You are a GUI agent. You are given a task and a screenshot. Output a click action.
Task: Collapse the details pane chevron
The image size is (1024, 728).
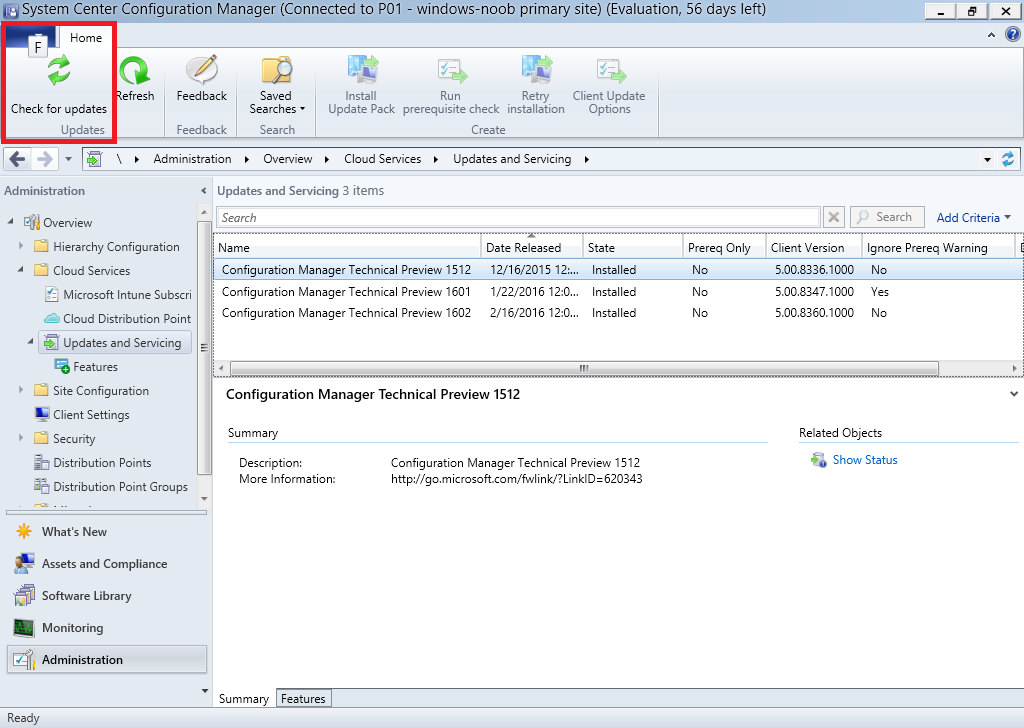pos(1014,394)
